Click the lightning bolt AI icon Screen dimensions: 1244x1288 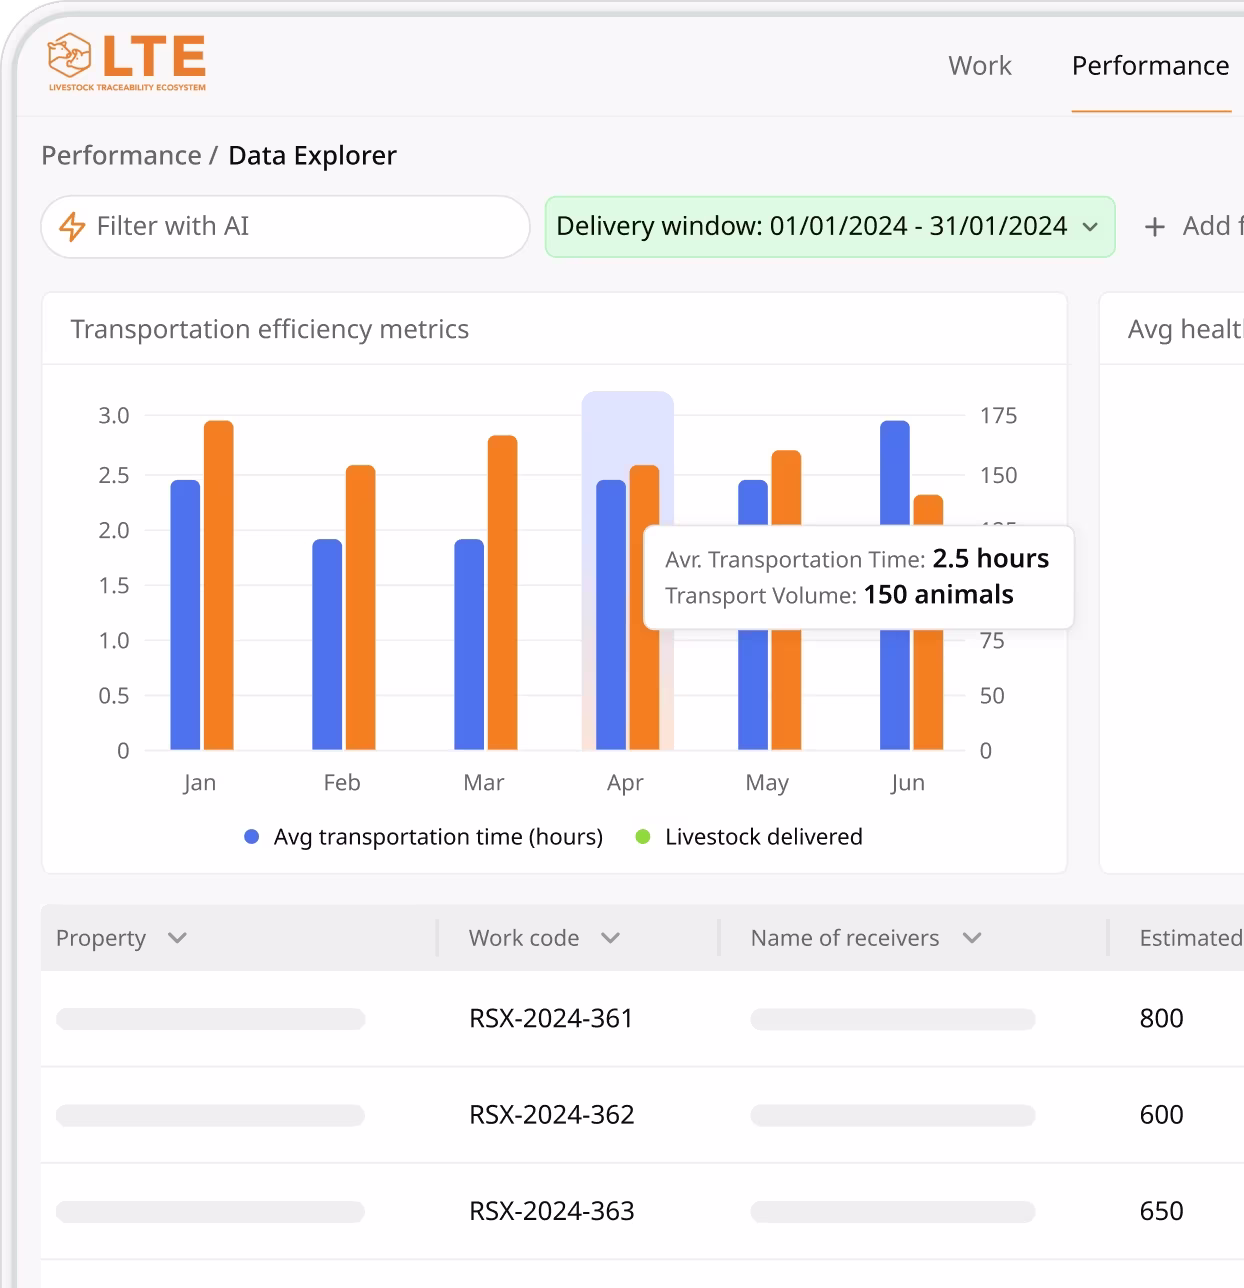coord(72,227)
